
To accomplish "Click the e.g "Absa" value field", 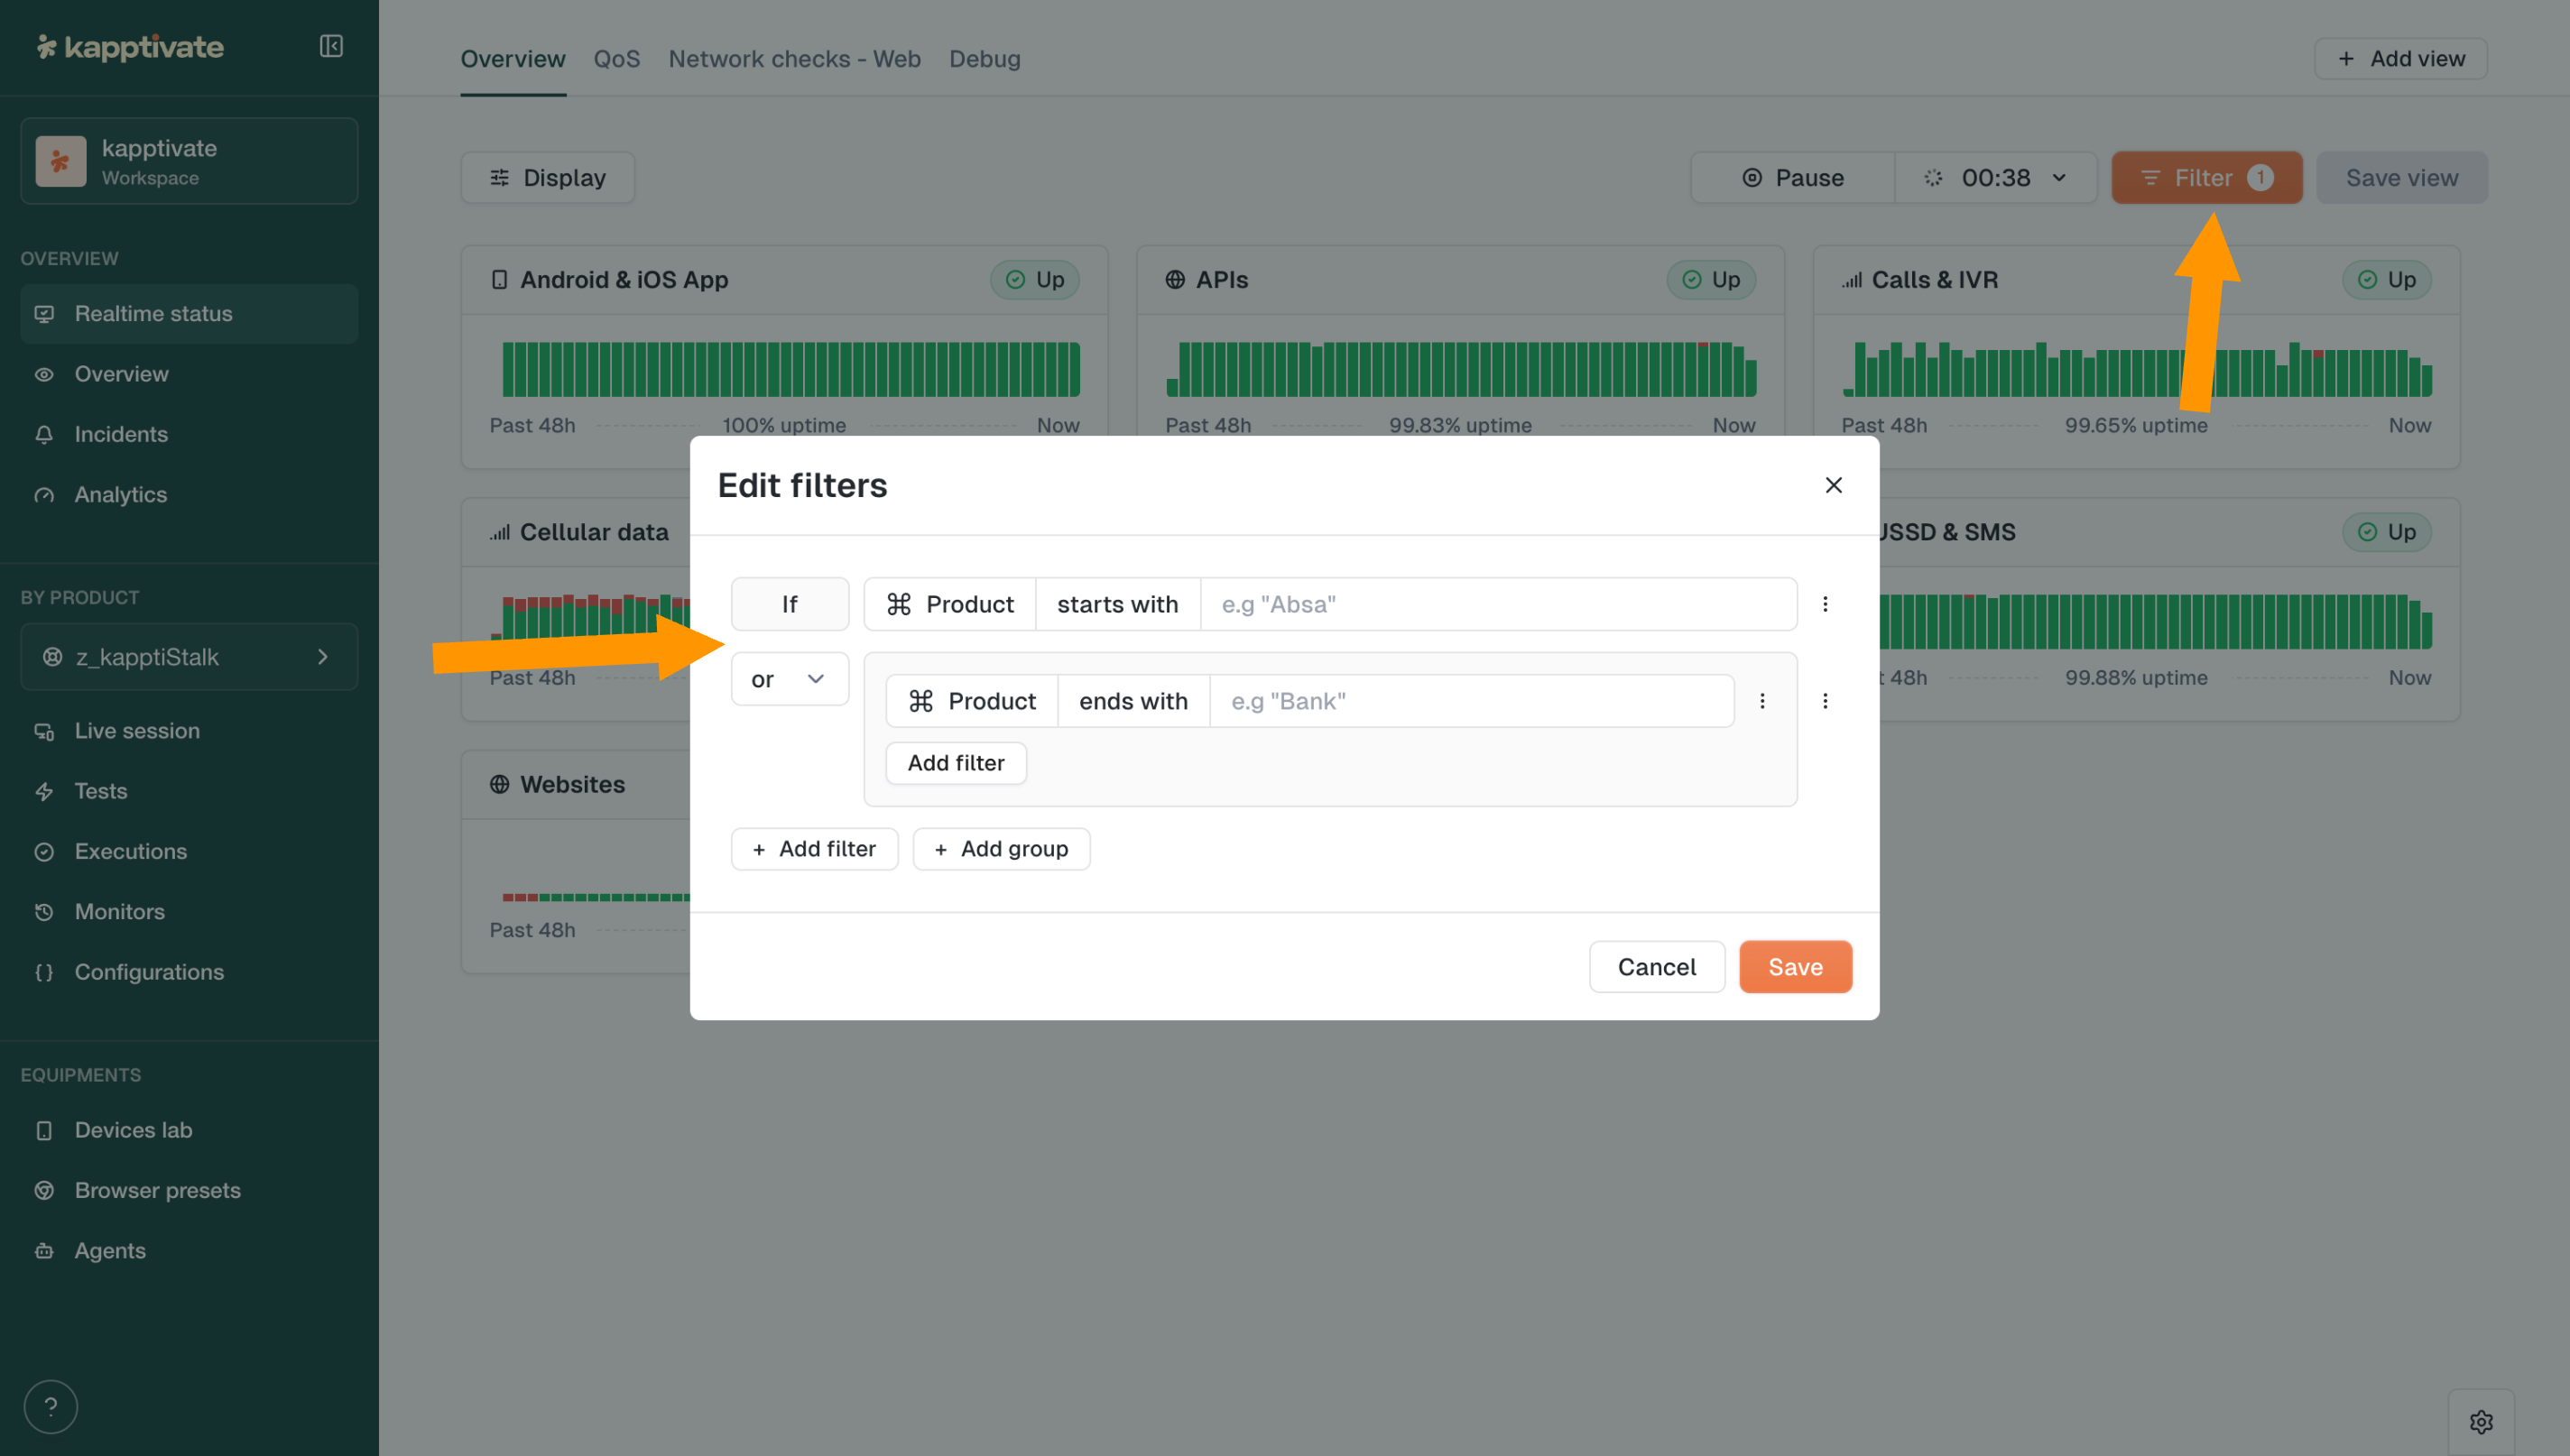I will coord(1497,604).
